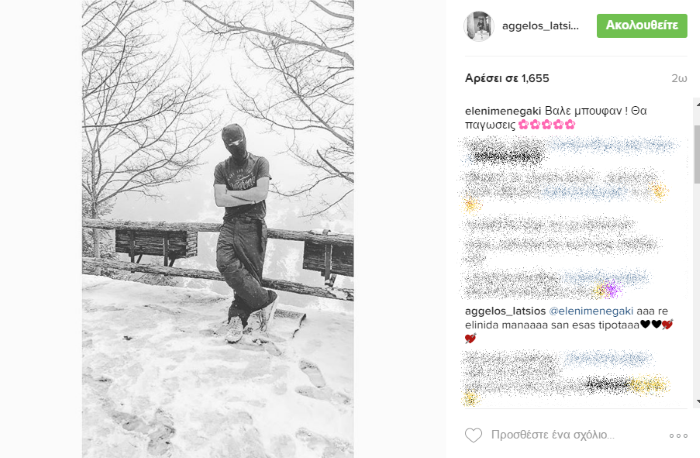Open aggelos_latsi... username in header
The height and width of the screenshot is (458, 700).
pyautogui.click(x=540, y=26)
